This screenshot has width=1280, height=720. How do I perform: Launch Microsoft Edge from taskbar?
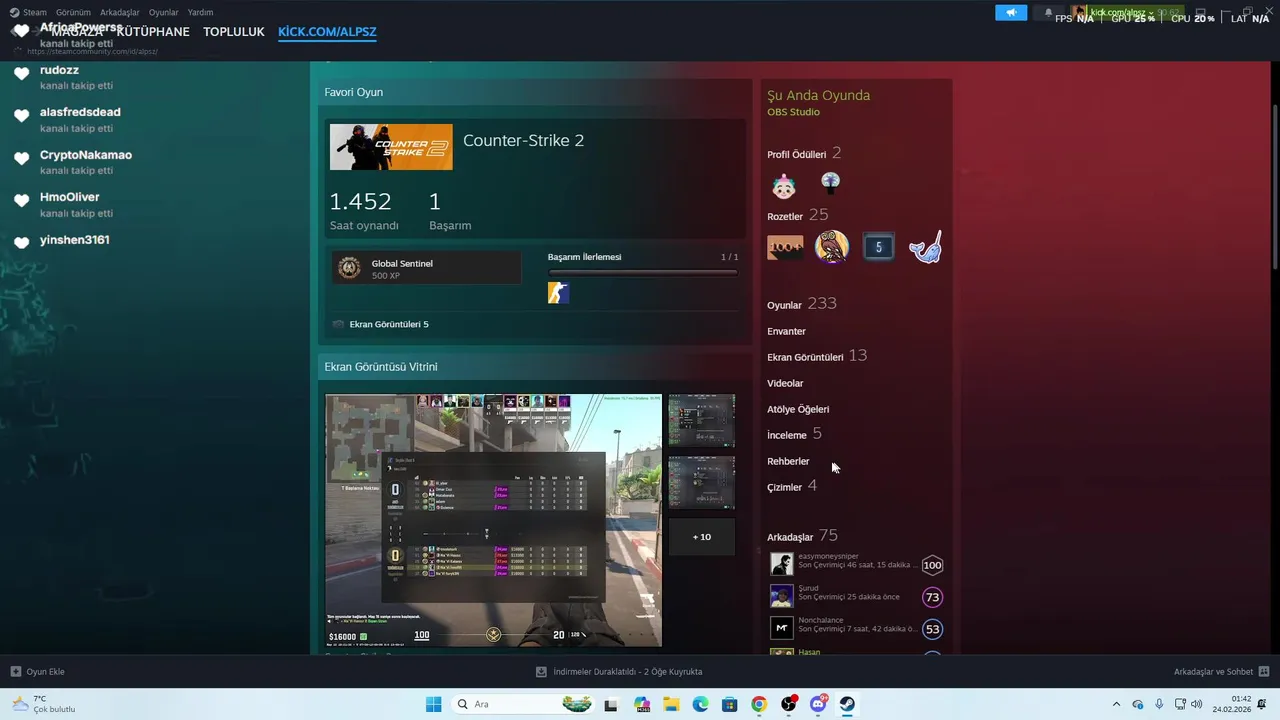coord(700,704)
